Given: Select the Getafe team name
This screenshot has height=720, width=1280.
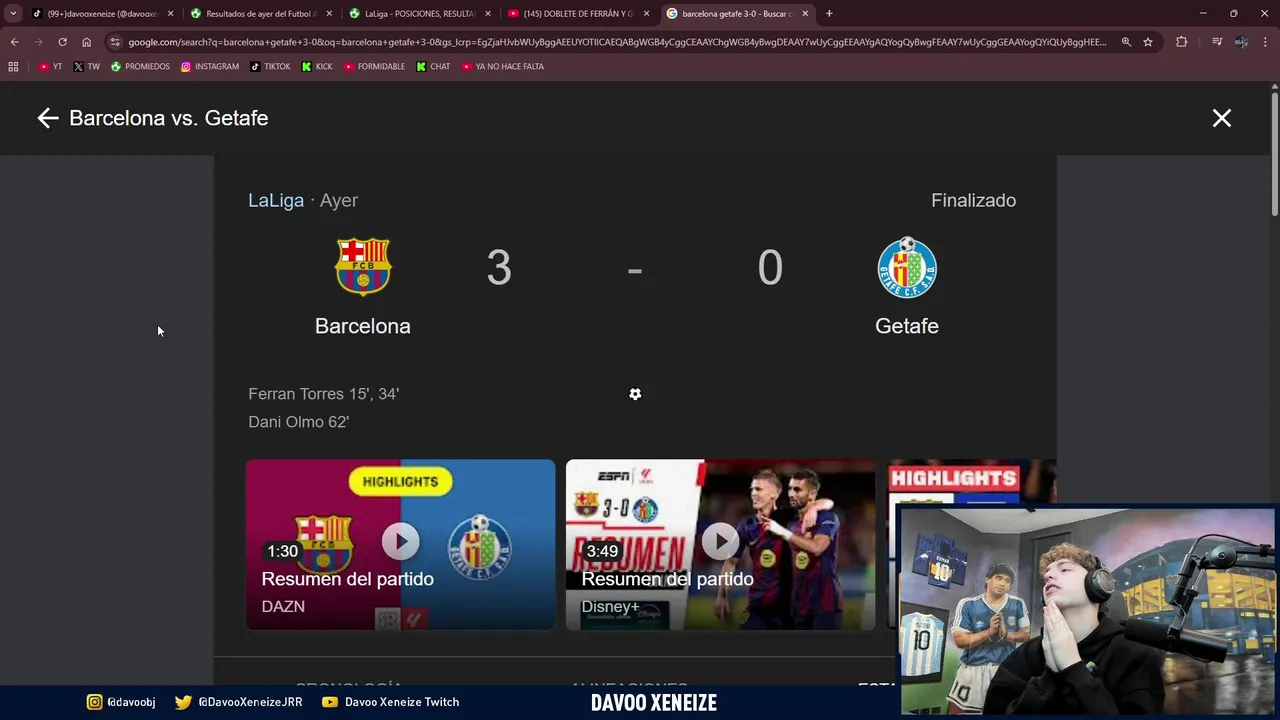Looking at the screenshot, I should click(x=907, y=326).
